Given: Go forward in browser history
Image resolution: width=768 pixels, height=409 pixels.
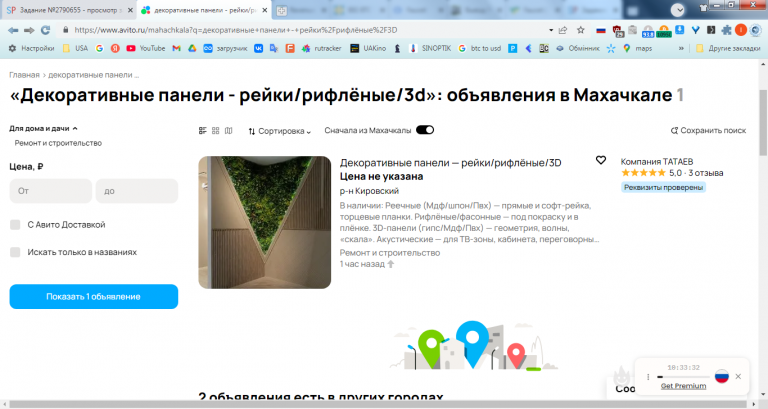Looking at the screenshot, I should pyautogui.click(x=29, y=30).
